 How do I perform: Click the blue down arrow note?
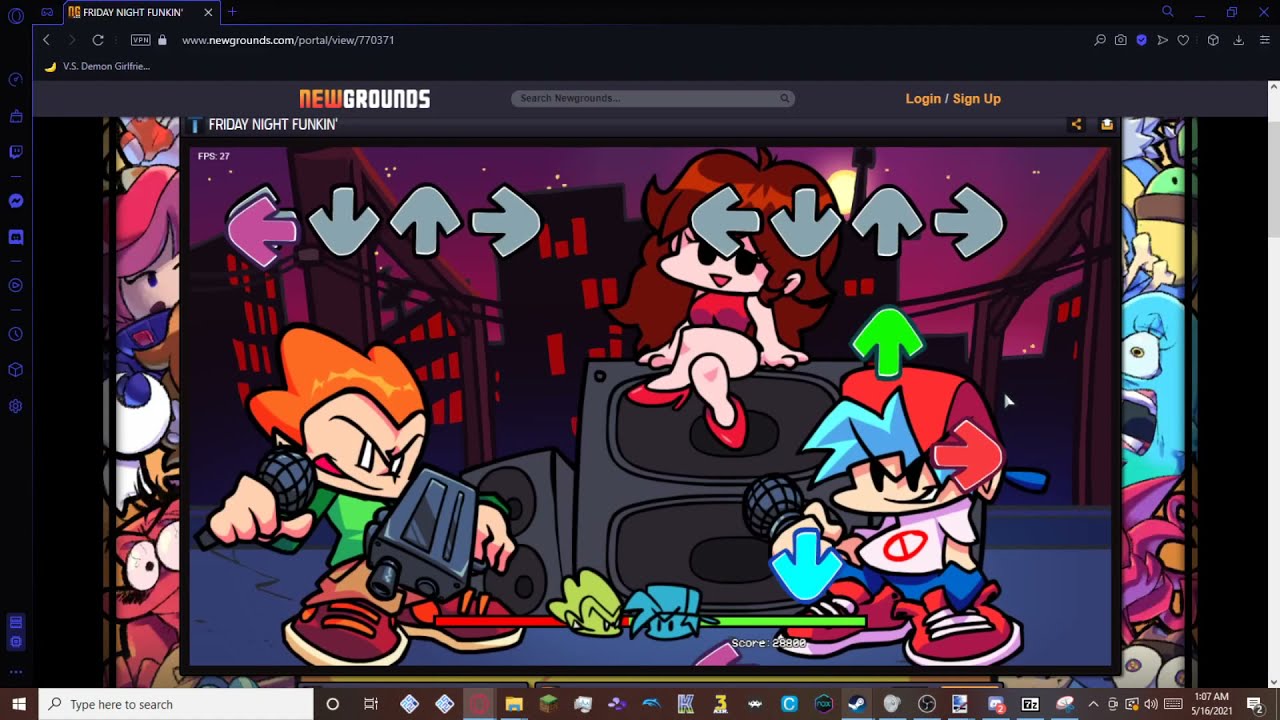[805, 564]
